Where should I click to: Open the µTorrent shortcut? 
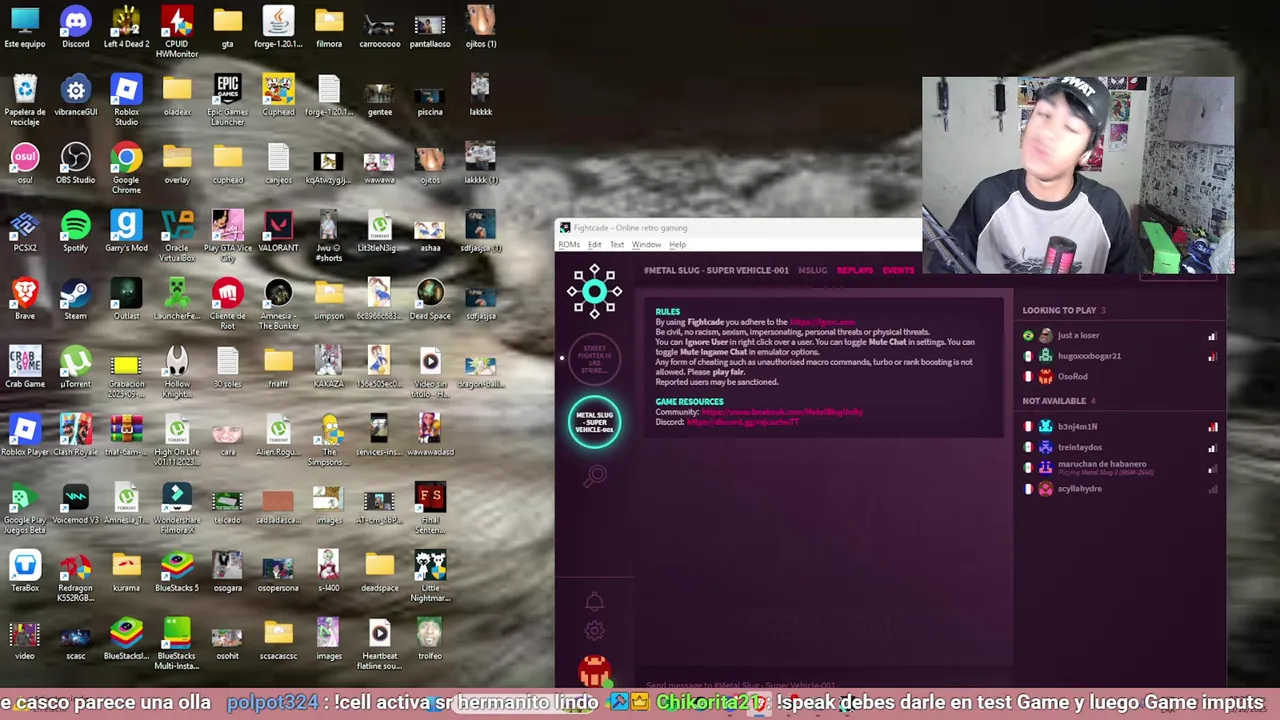pyautogui.click(x=75, y=368)
